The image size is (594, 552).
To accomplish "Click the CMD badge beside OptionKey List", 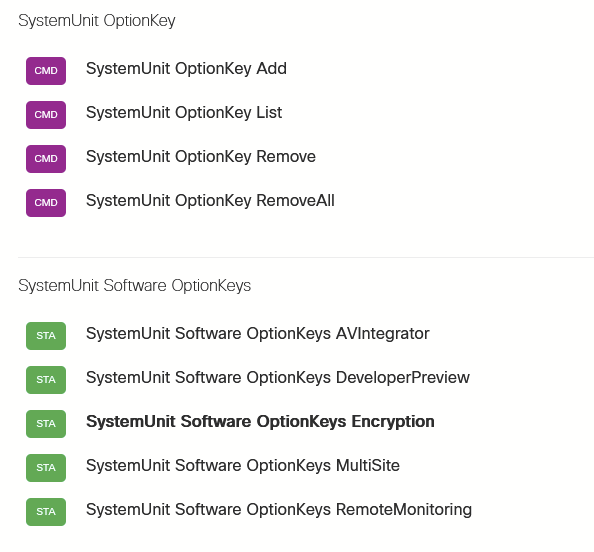I will [x=46, y=115].
